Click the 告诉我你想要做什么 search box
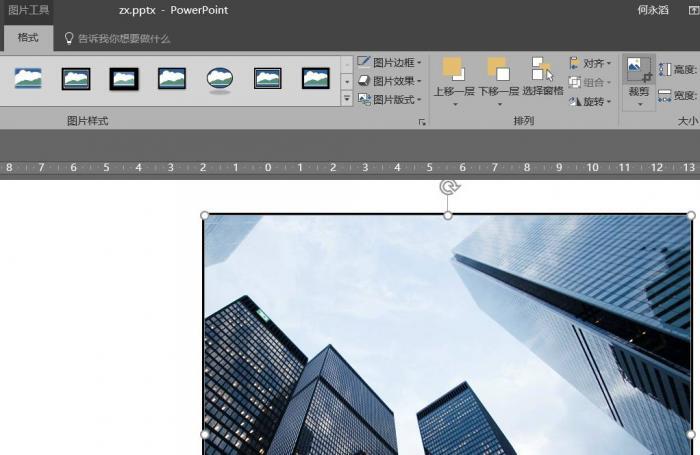The width and height of the screenshot is (700, 455). 124,39
